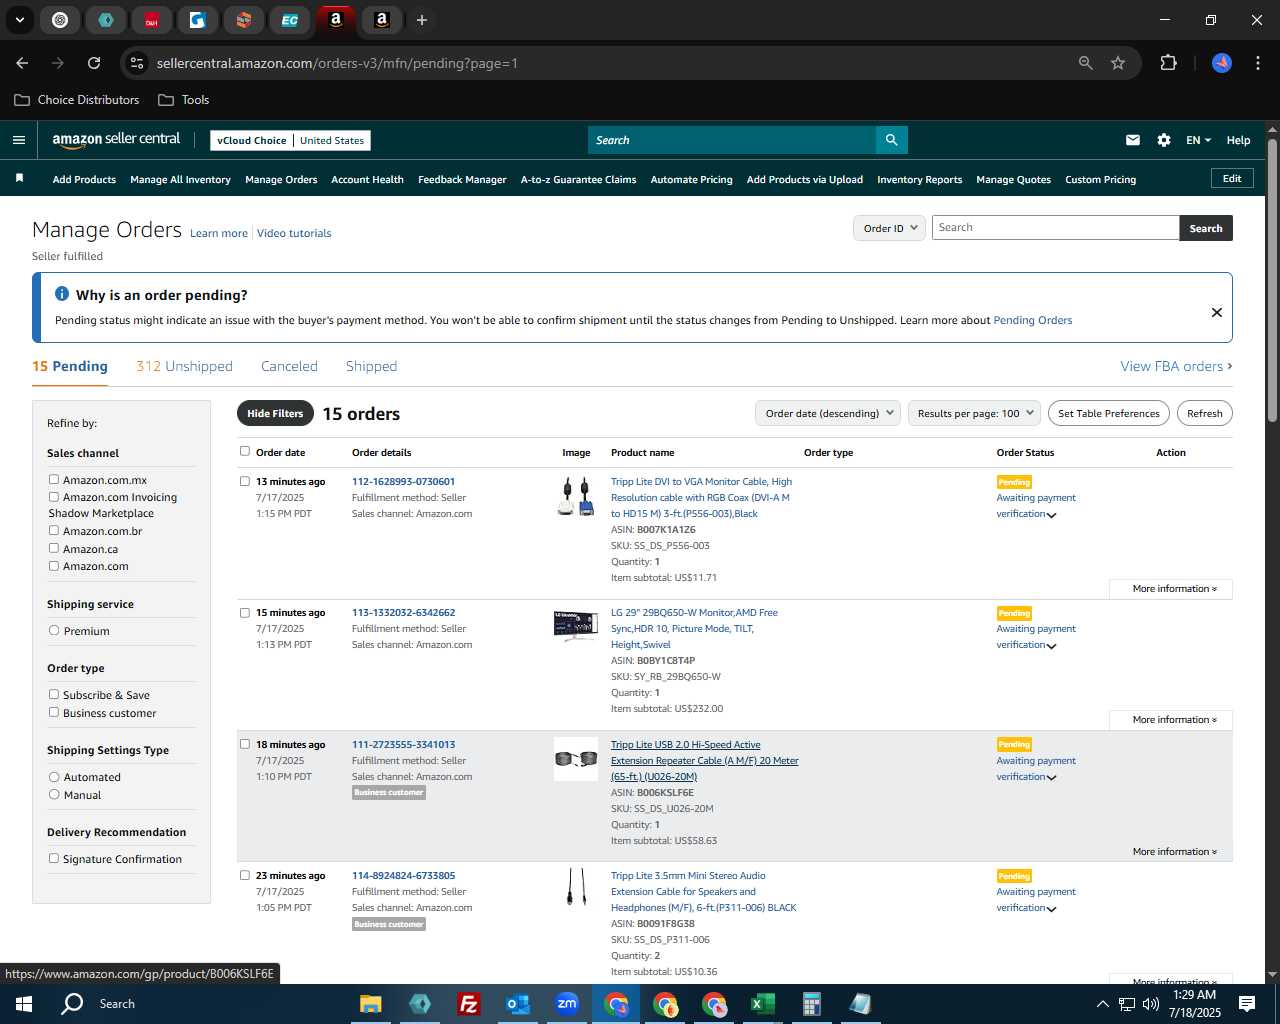Click the magnifier search button in header
The height and width of the screenshot is (1024, 1280).
891,140
